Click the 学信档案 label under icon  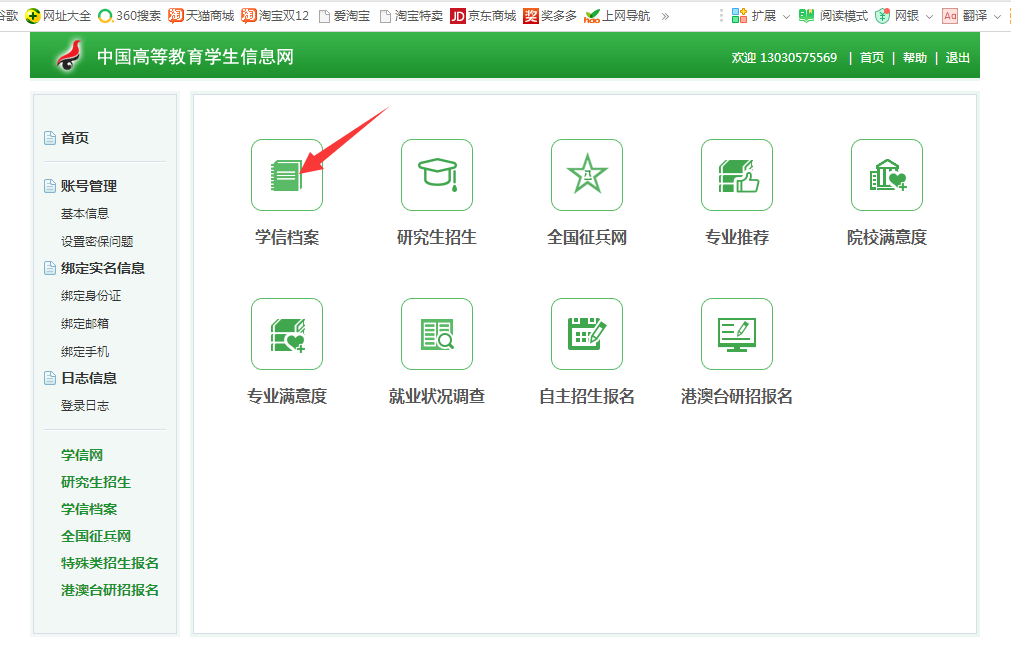coord(287,237)
